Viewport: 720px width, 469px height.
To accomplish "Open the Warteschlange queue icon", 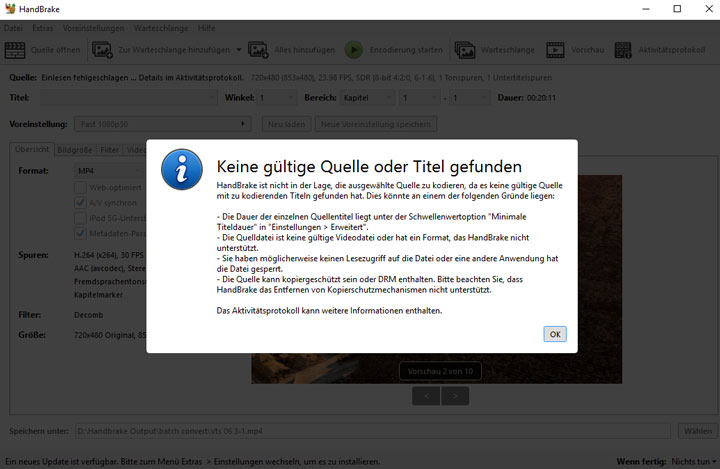I will tap(465, 50).
